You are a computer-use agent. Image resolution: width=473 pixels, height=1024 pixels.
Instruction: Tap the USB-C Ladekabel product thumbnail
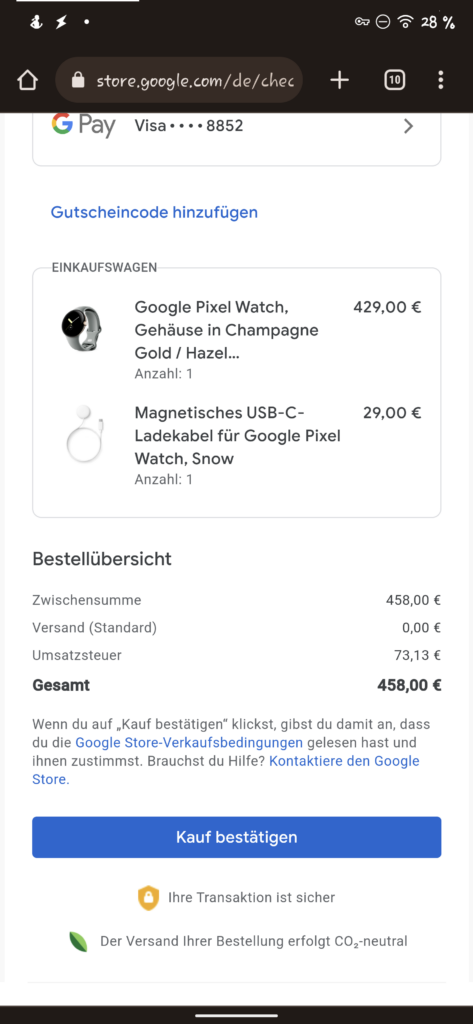pyautogui.click(x=84, y=434)
